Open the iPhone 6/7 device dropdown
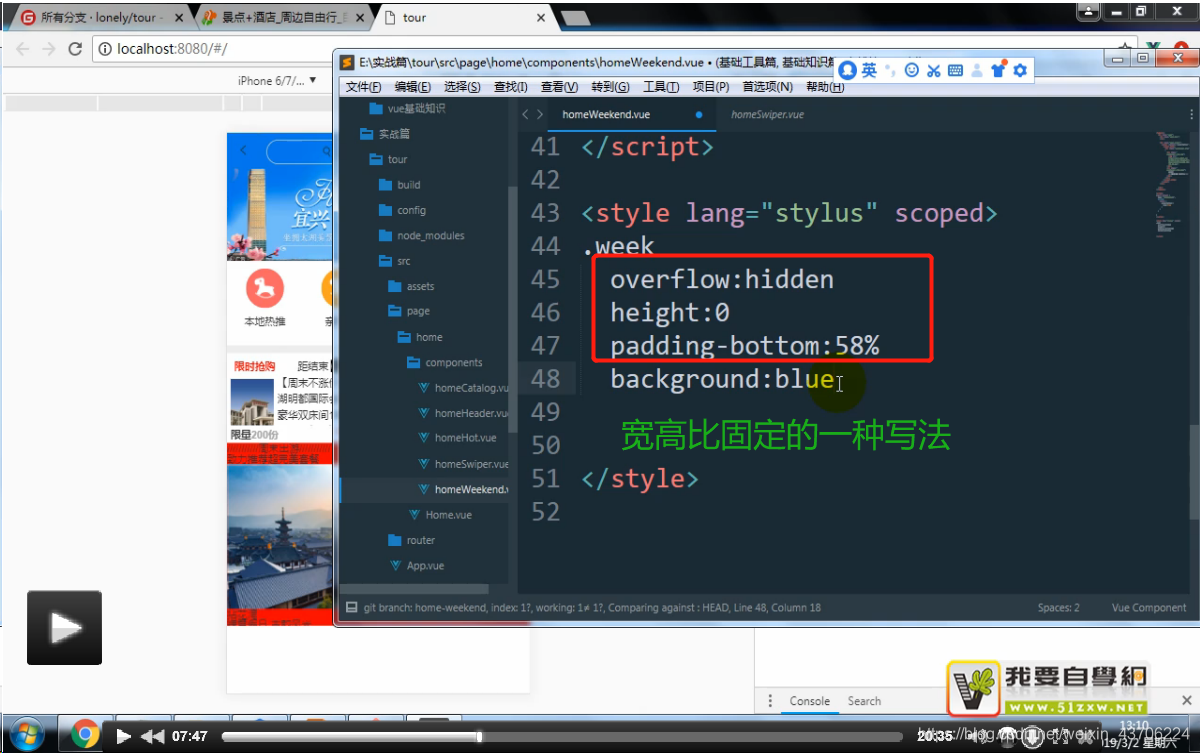 click(277, 80)
